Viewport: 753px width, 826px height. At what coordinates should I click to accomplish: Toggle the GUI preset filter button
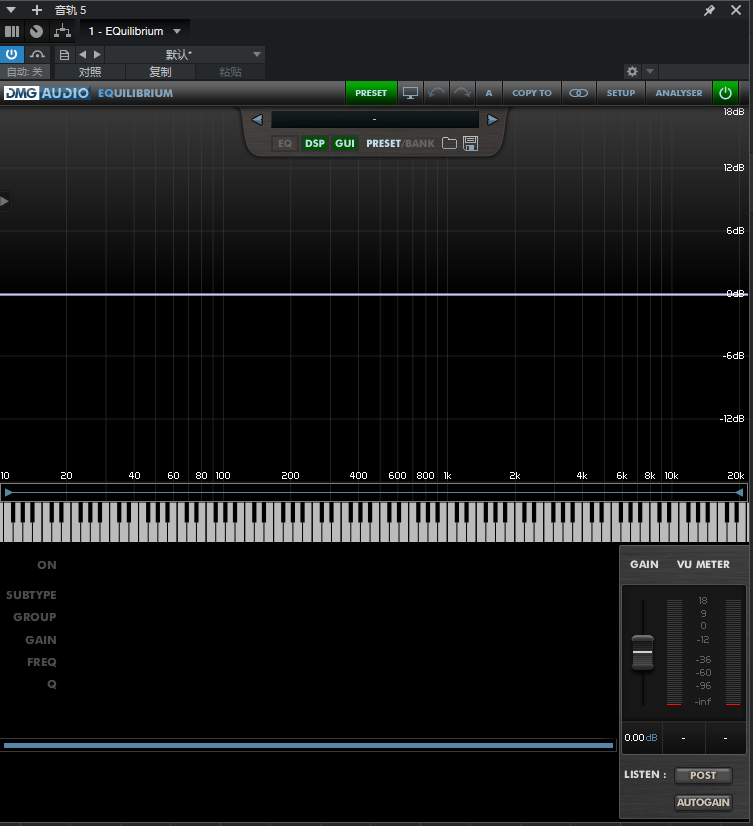point(345,143)
